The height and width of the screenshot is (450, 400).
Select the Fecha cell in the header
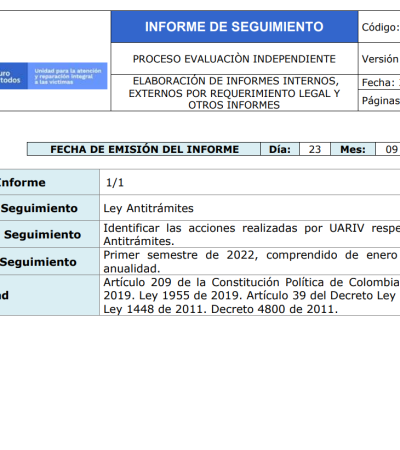pyautogui.click(x=380, y=82)
